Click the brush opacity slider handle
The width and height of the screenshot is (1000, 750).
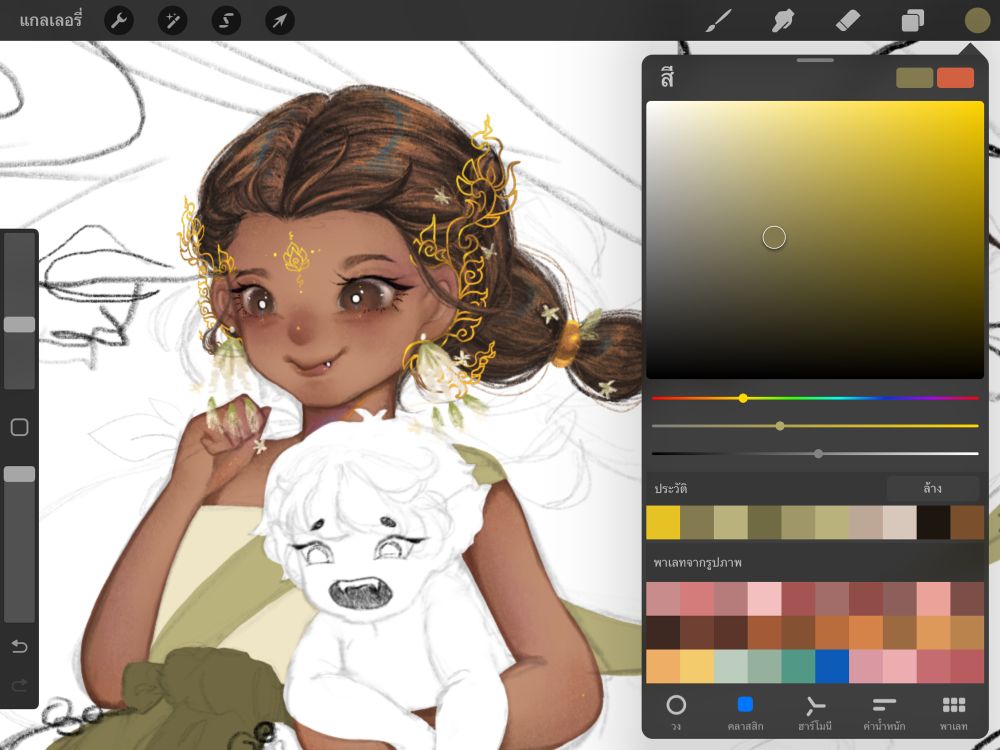tap(19, 474)
